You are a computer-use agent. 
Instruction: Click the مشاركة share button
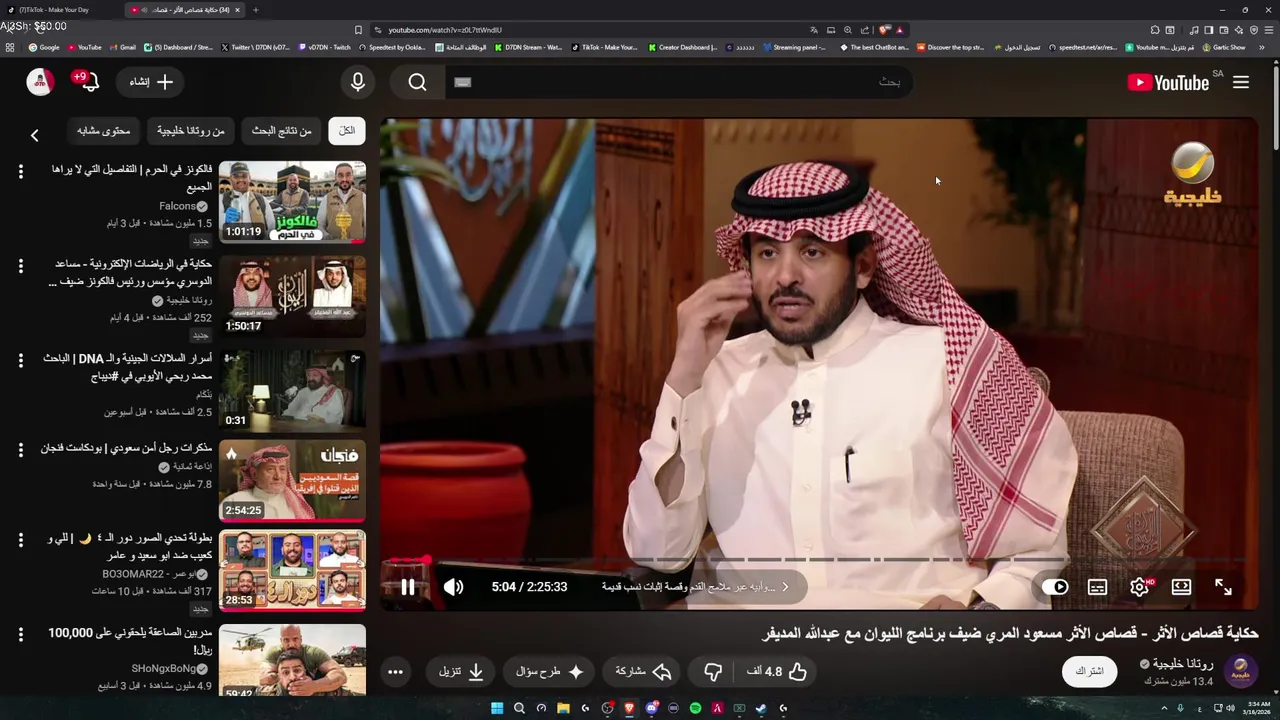coord(643,672)
